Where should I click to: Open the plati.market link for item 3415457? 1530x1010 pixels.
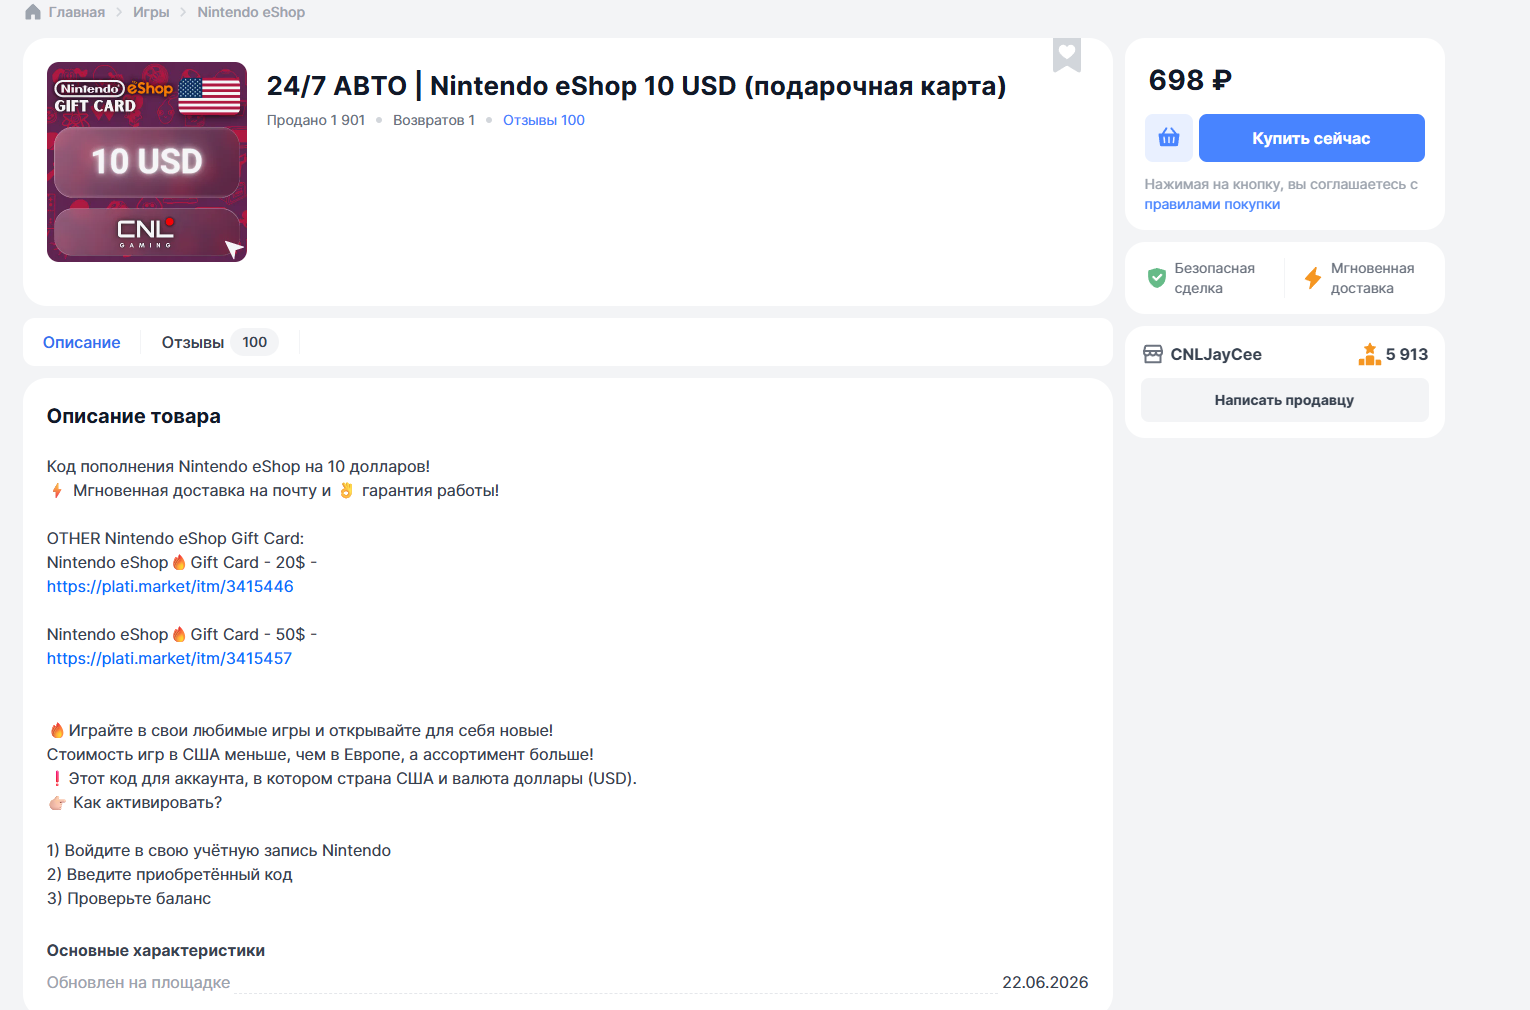pos(170,658)
